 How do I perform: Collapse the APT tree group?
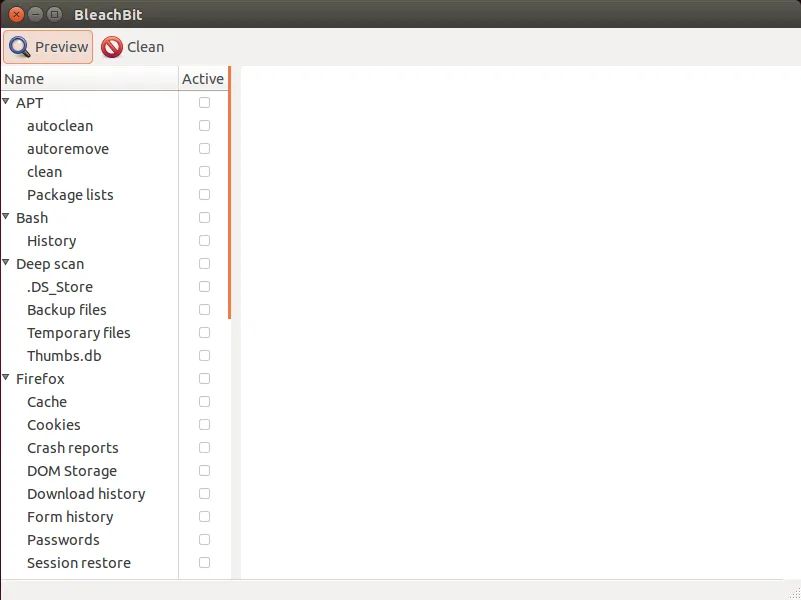click(x=6, y=102)
